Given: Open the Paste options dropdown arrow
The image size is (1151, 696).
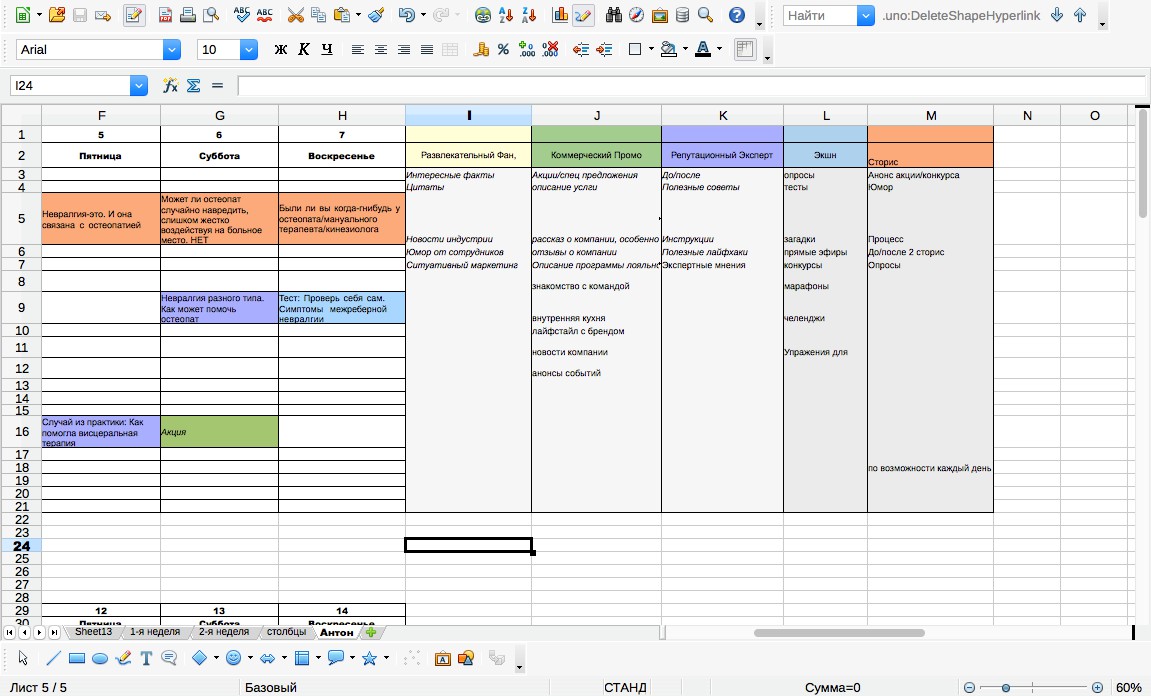Looking at the screenshot, I should 358,15.
